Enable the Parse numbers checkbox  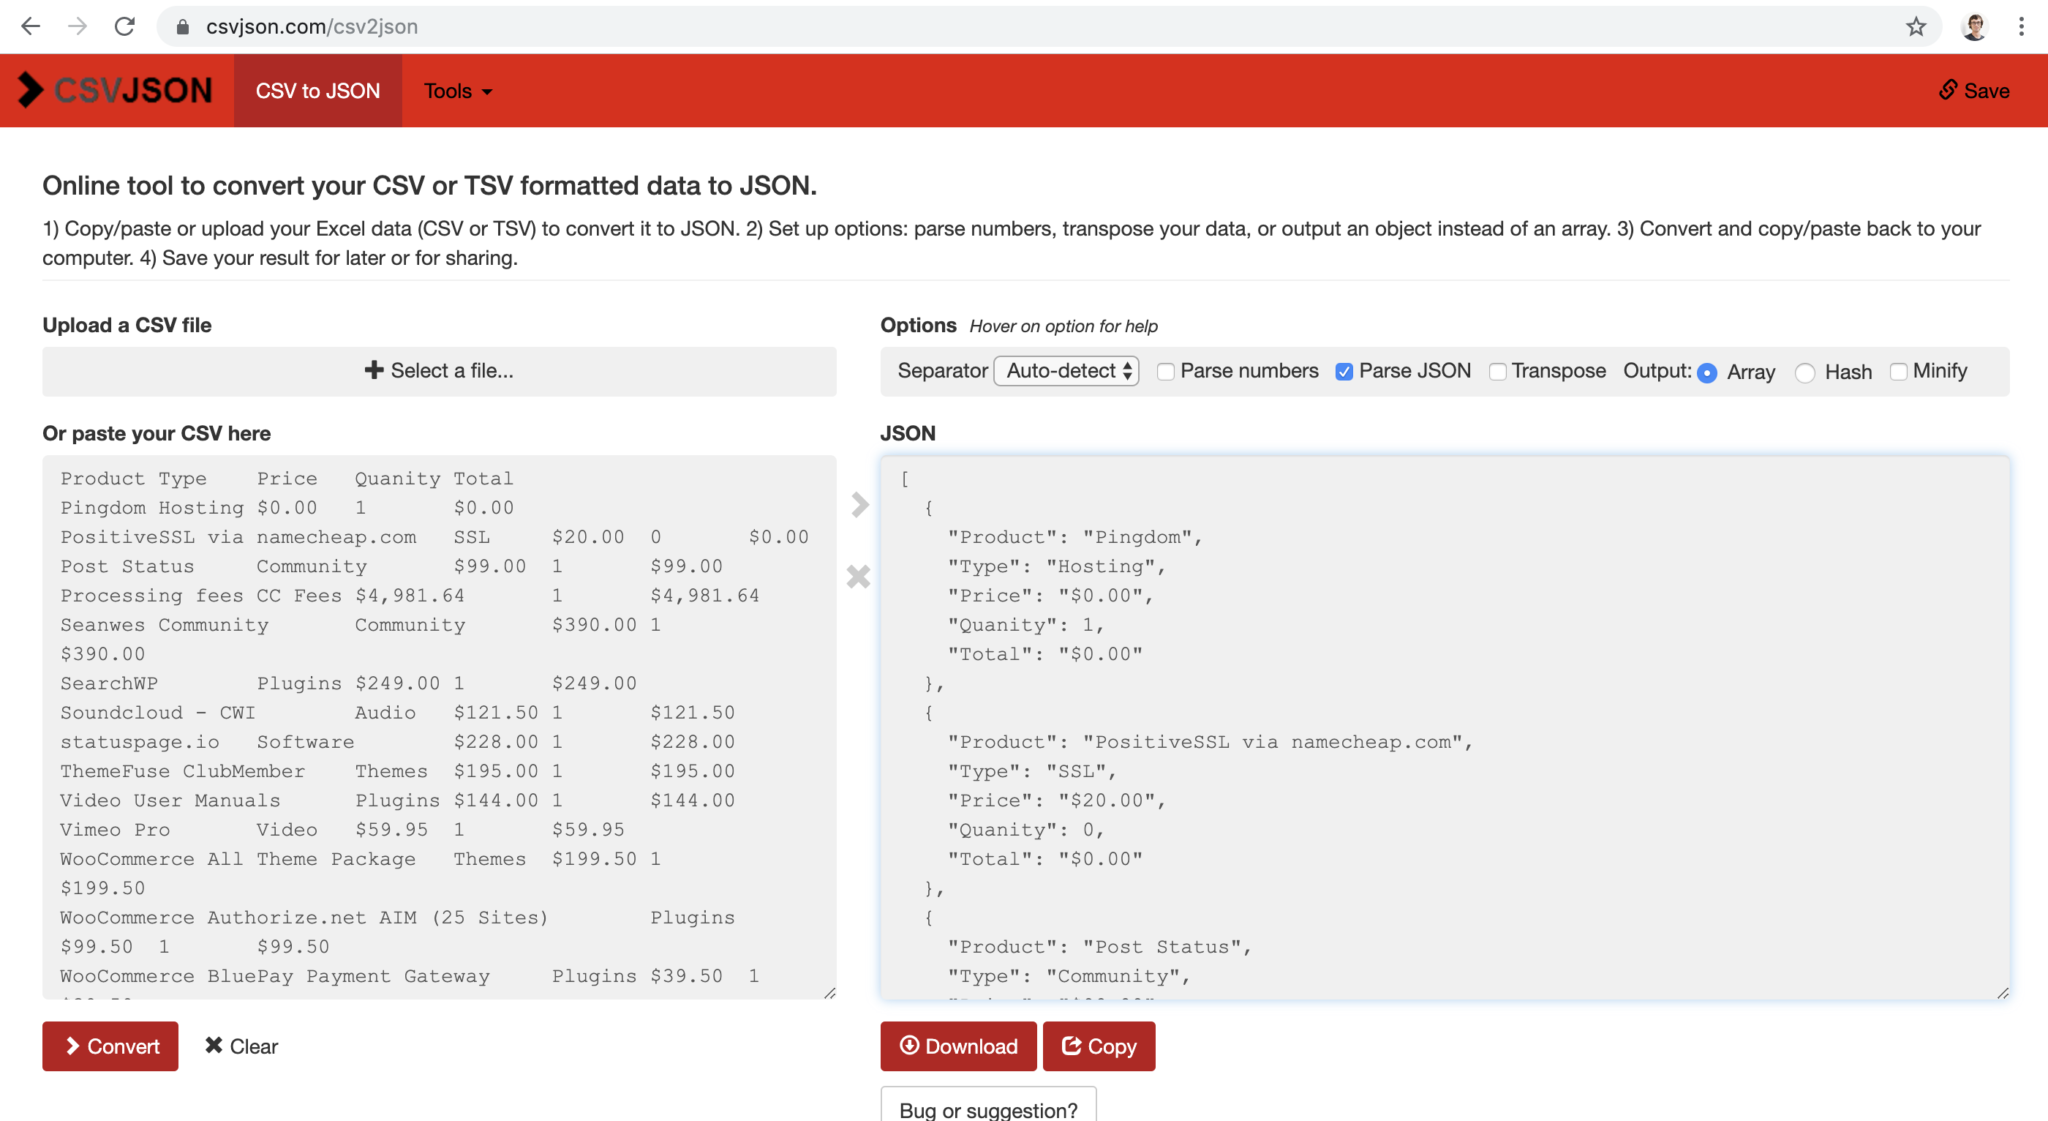pos(1165,372)
